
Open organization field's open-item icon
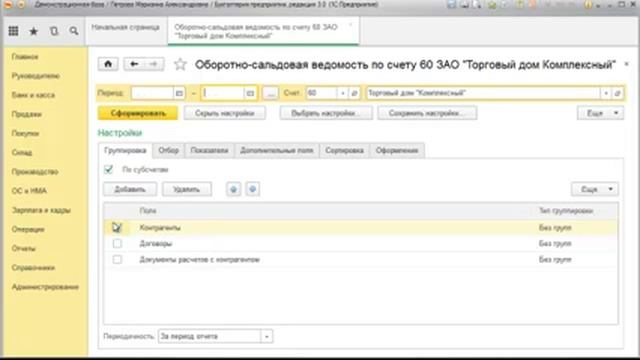(617, 93)
